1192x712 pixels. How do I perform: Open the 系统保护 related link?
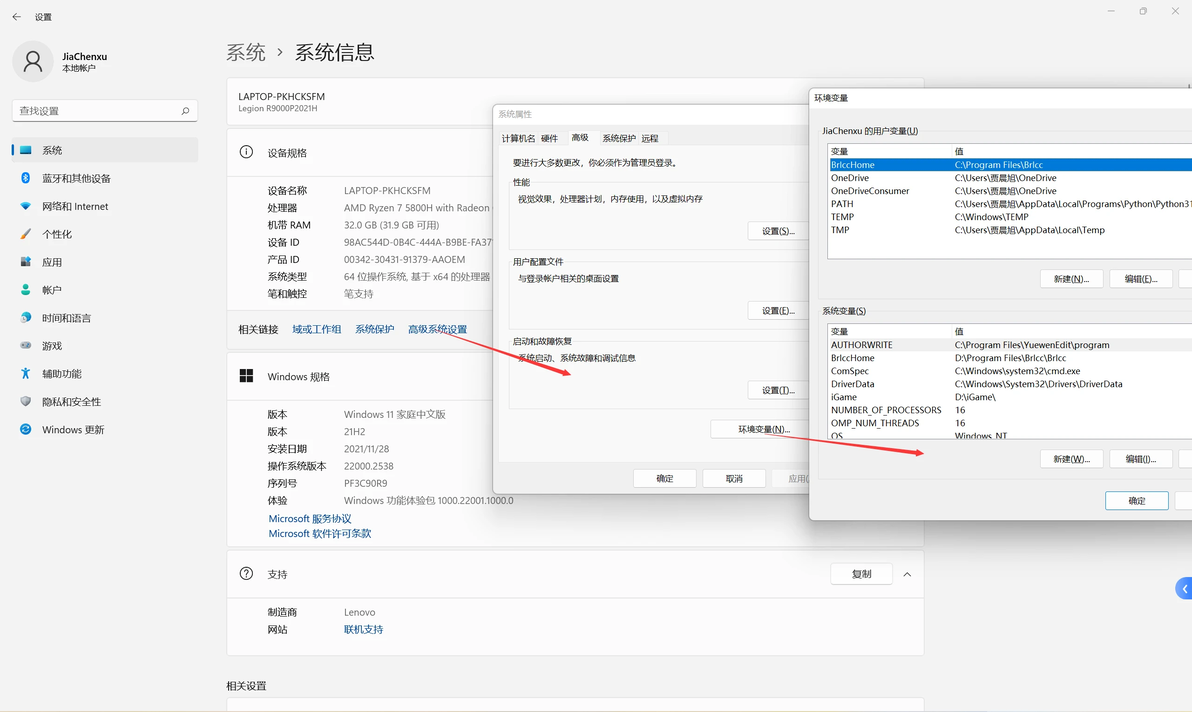point(374,329)
